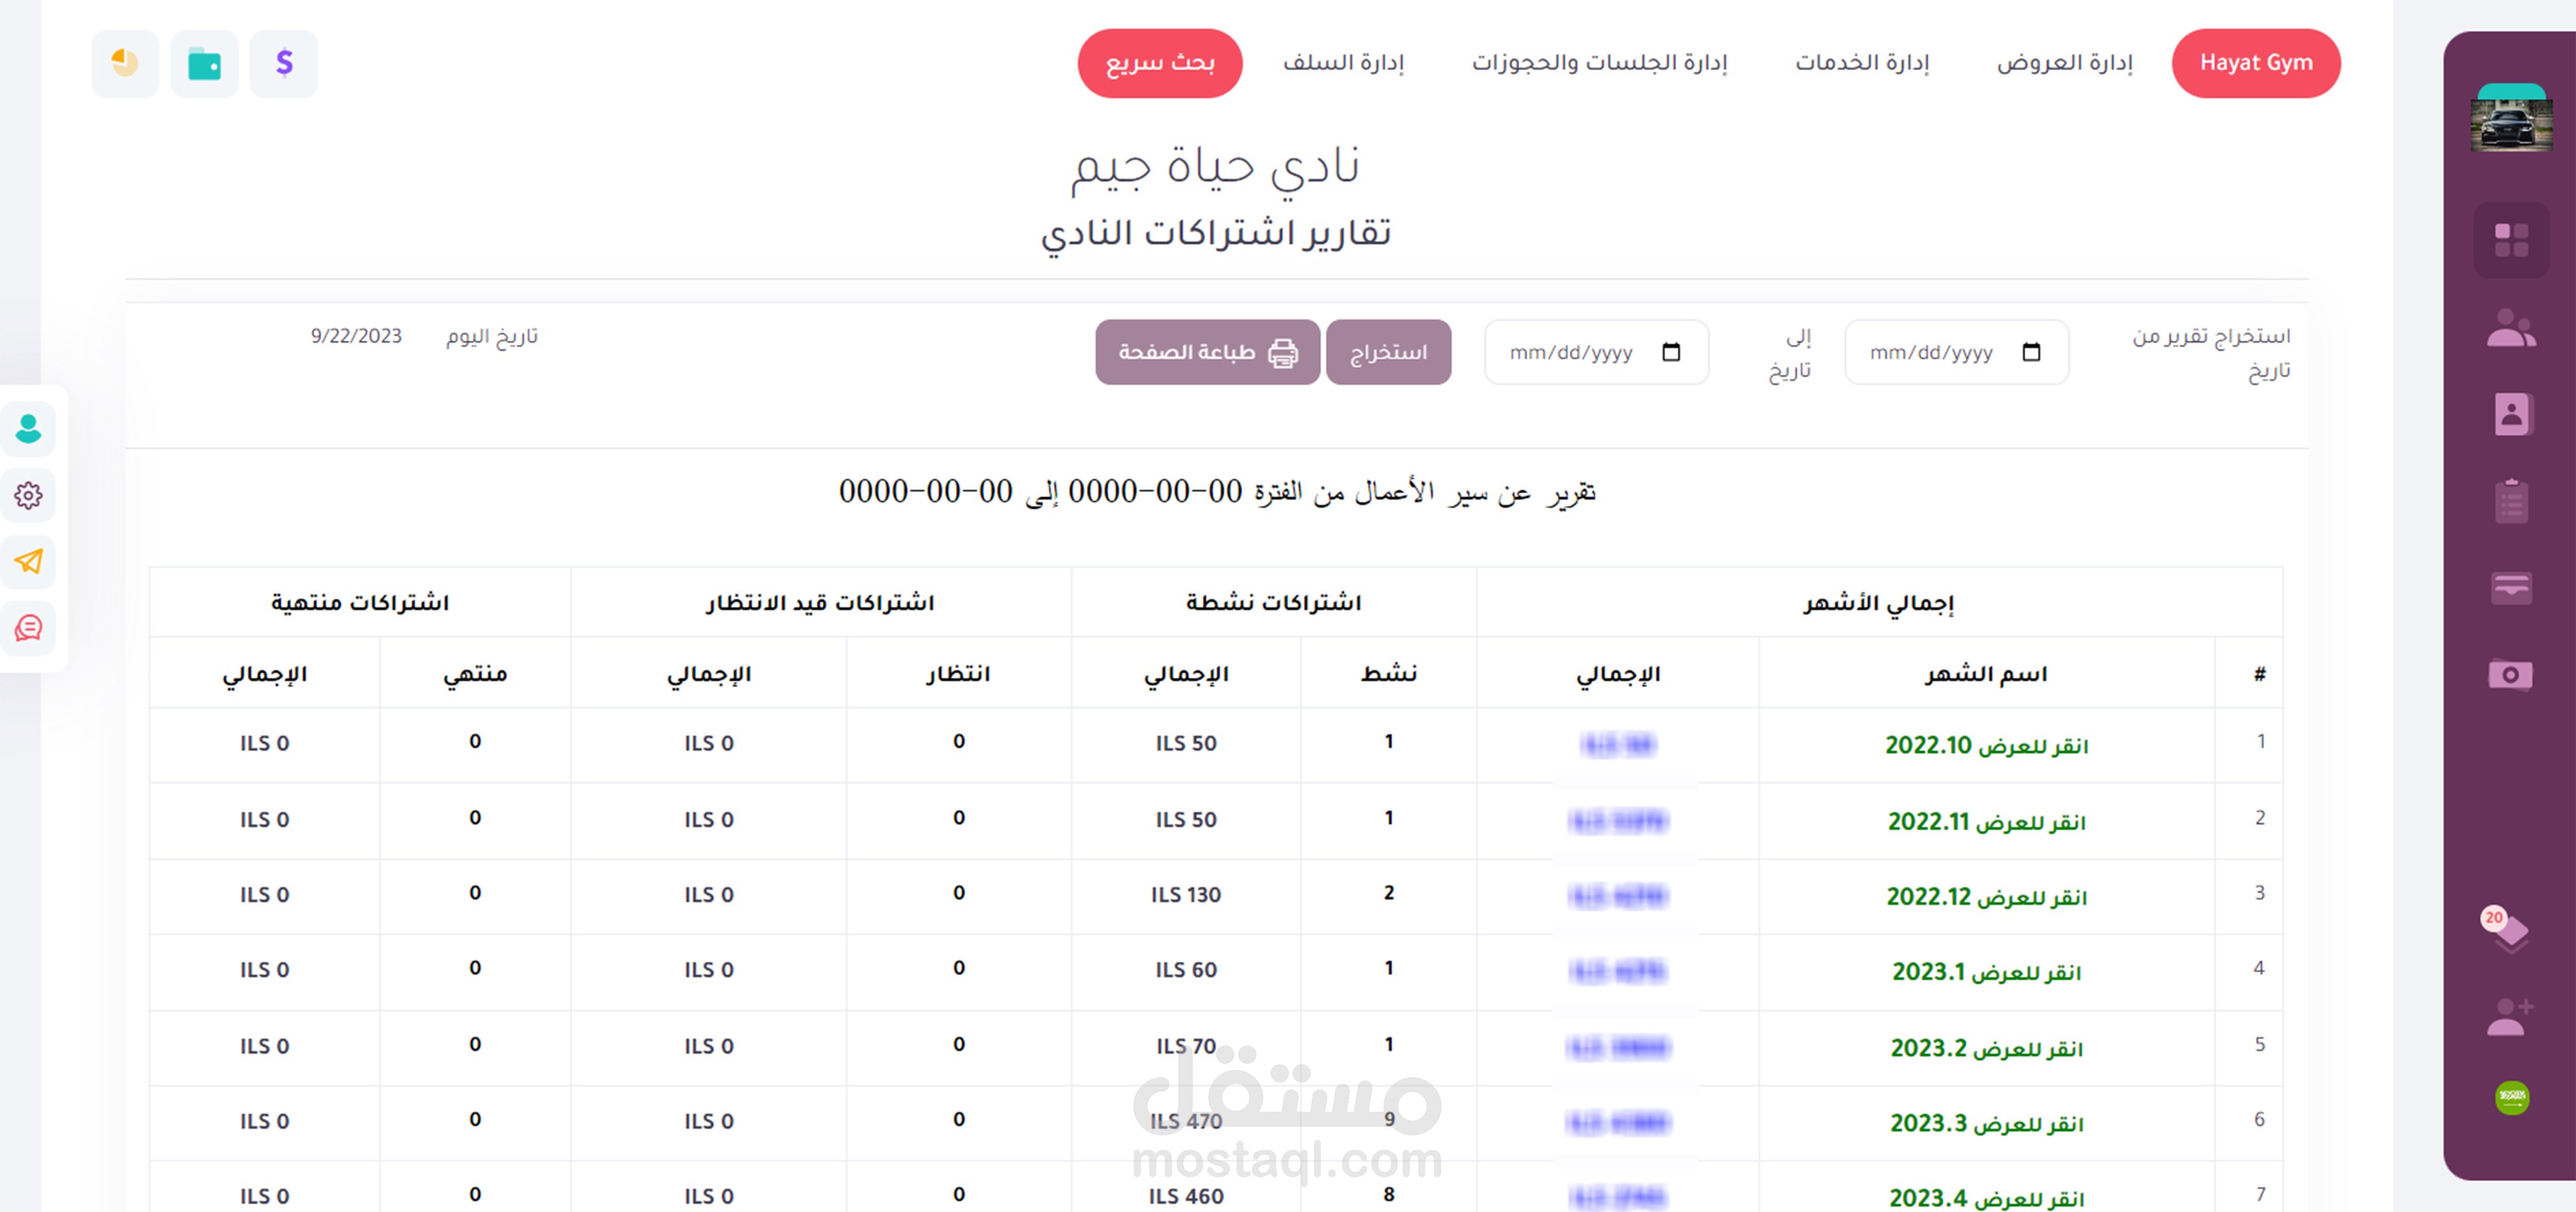Click the استخراج extract button

click(x=1388, y=352)
